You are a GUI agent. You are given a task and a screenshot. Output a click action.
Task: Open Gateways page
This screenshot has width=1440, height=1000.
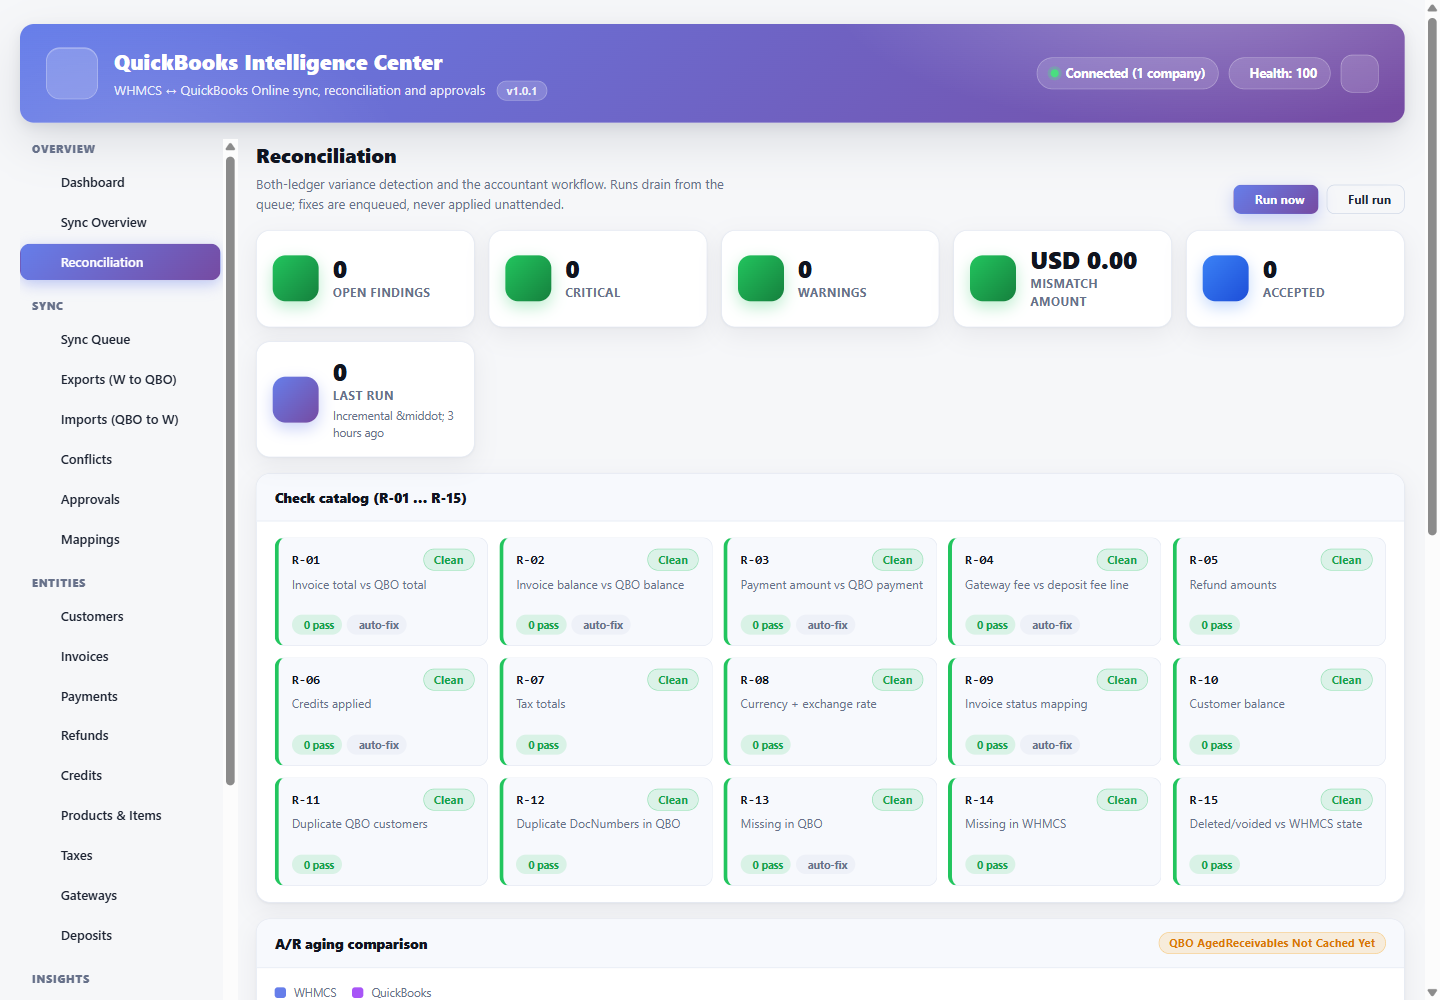pos(120,895)
